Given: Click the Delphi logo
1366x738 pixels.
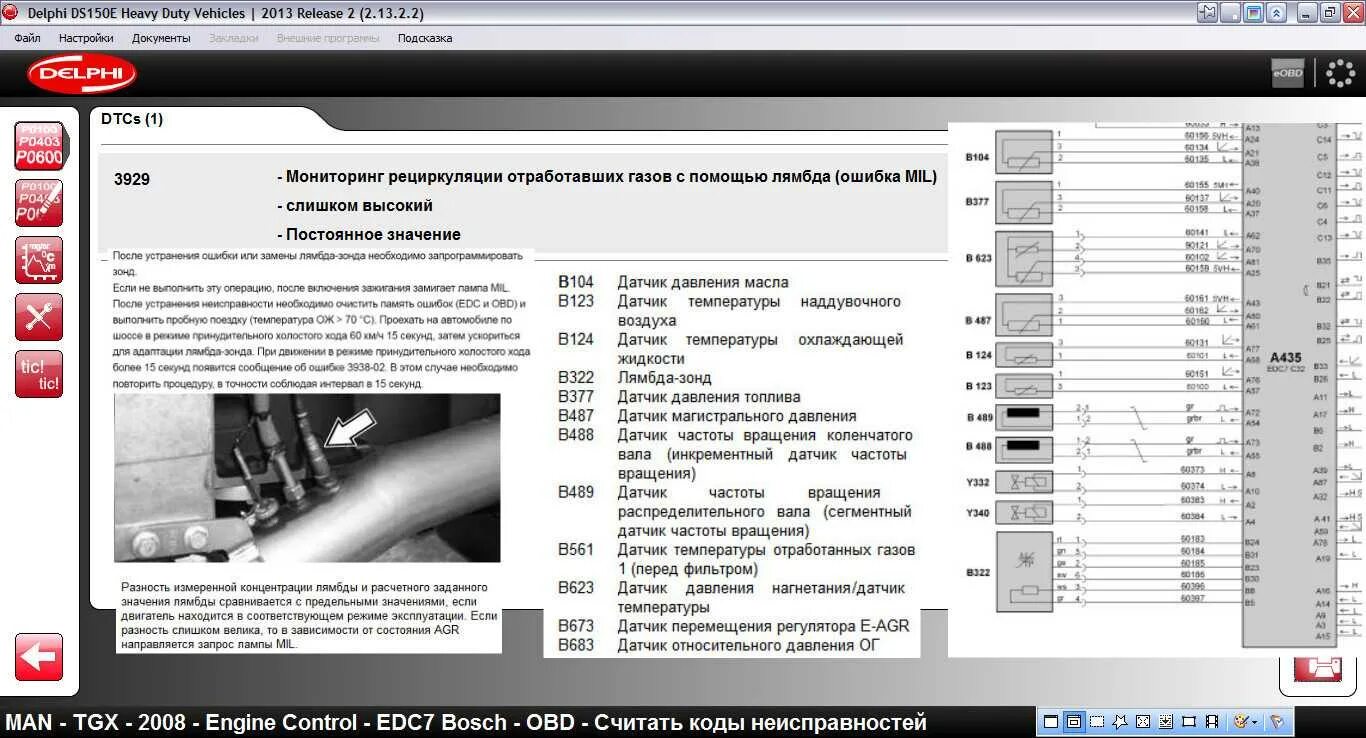Looking at the screenshot, I should [82, 74].
